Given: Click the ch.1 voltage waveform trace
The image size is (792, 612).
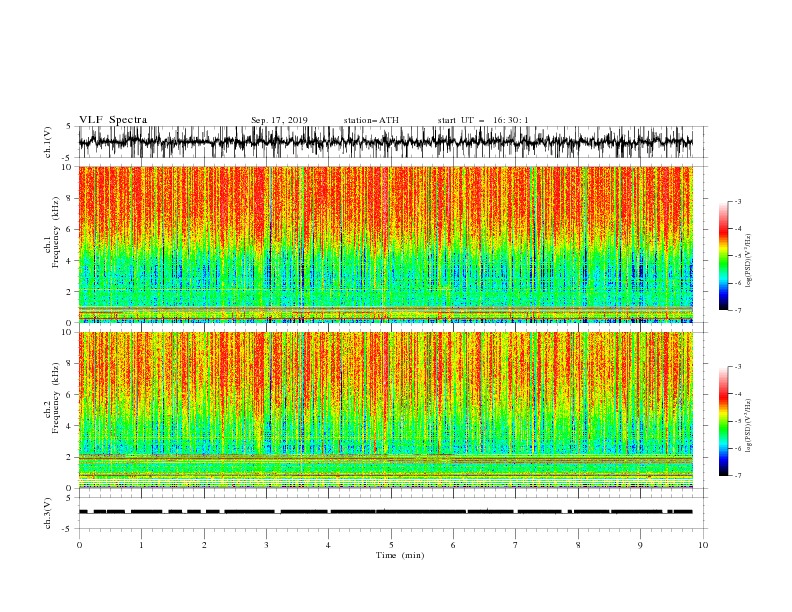Looking at the screenshot, I should 385,142.
